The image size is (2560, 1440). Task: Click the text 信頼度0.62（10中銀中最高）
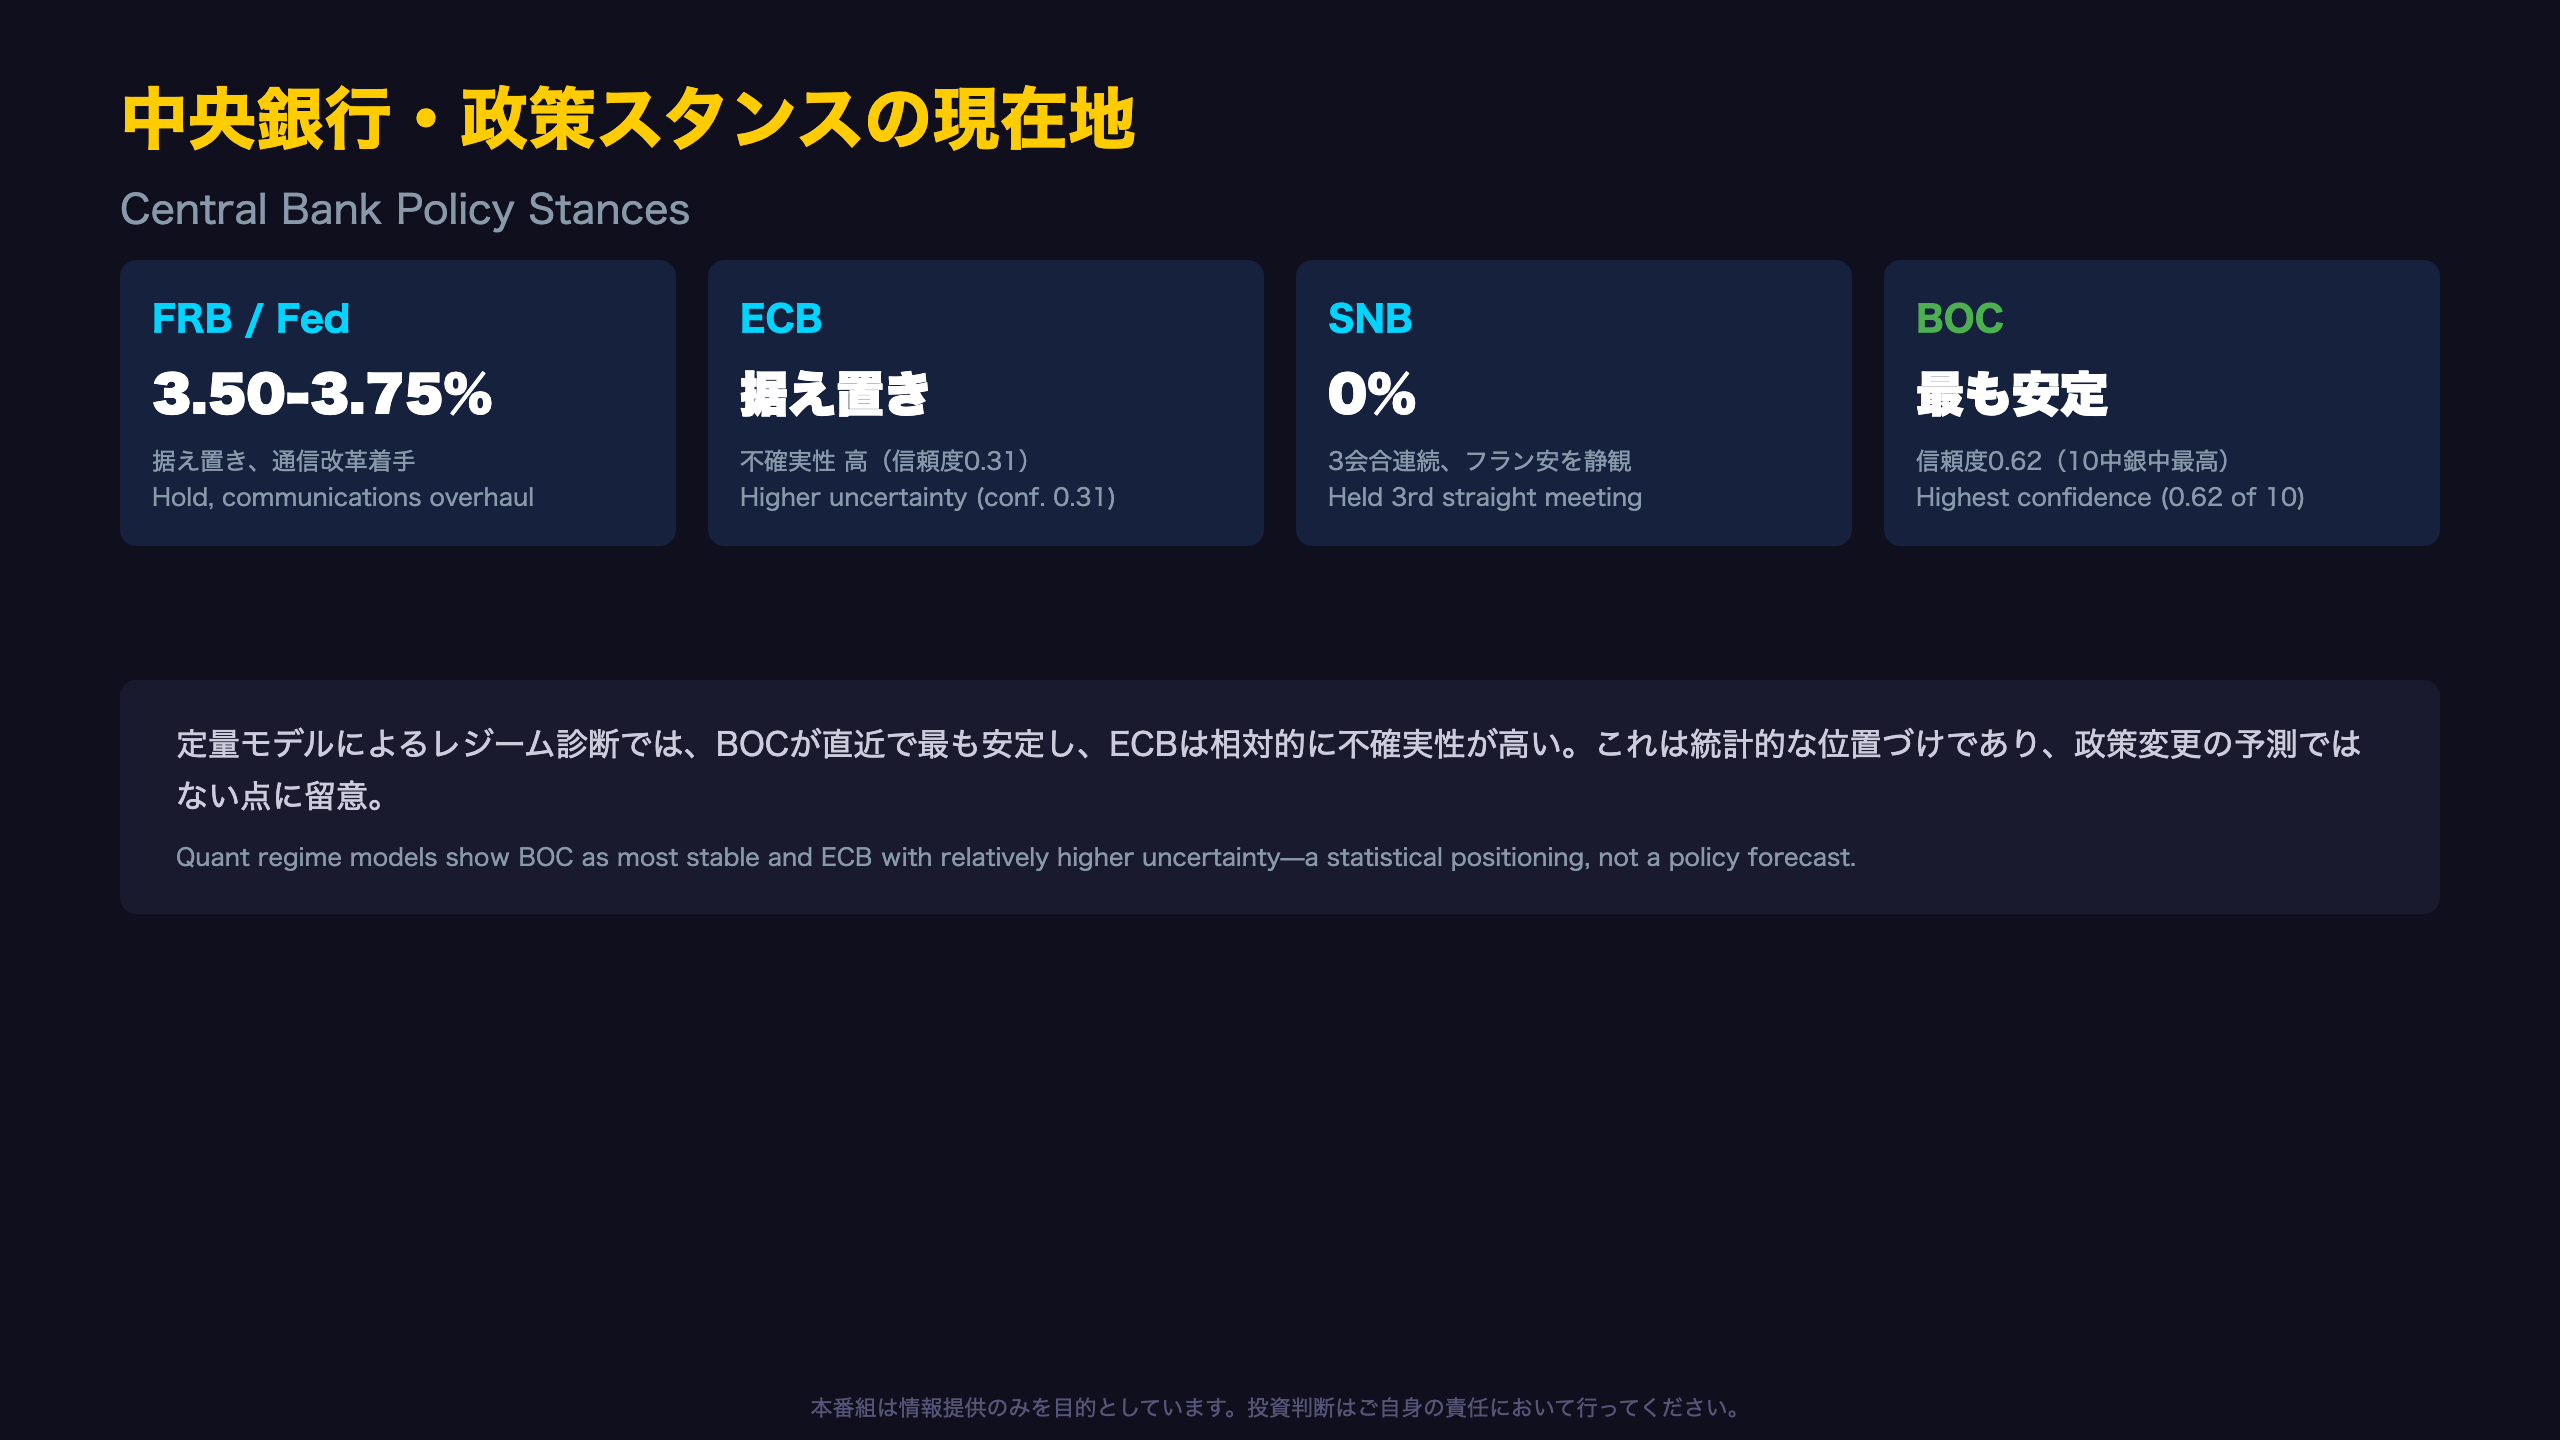2074,461
